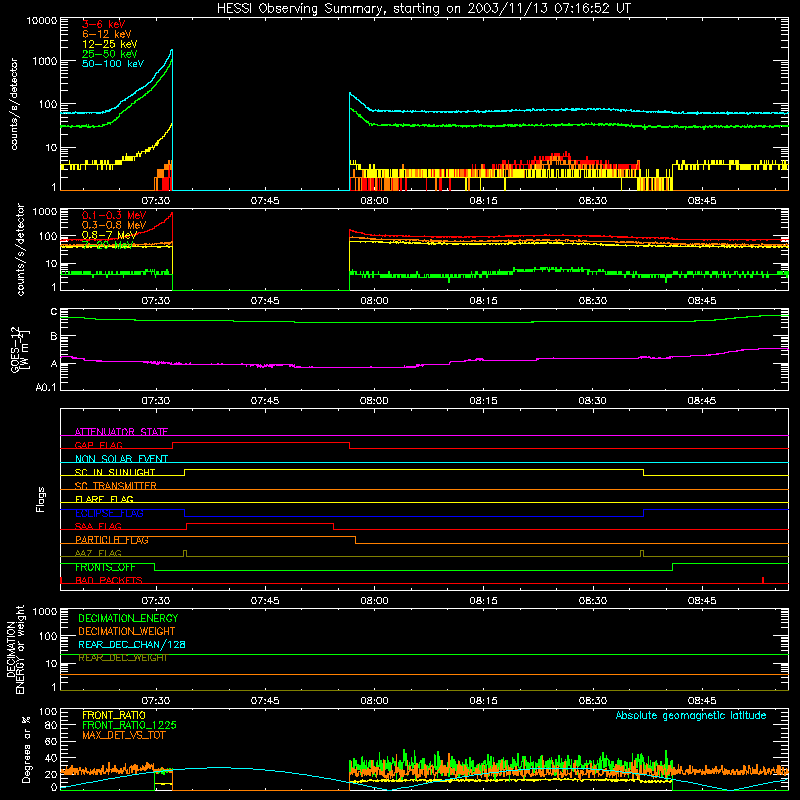Select the '6-12 keV' legend label
Screen dimensions: 800x800
pyautogui.click(x=106, y=34)
